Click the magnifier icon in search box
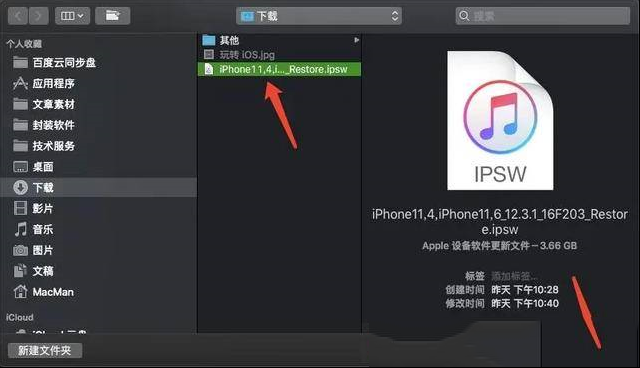 point(464,16)
